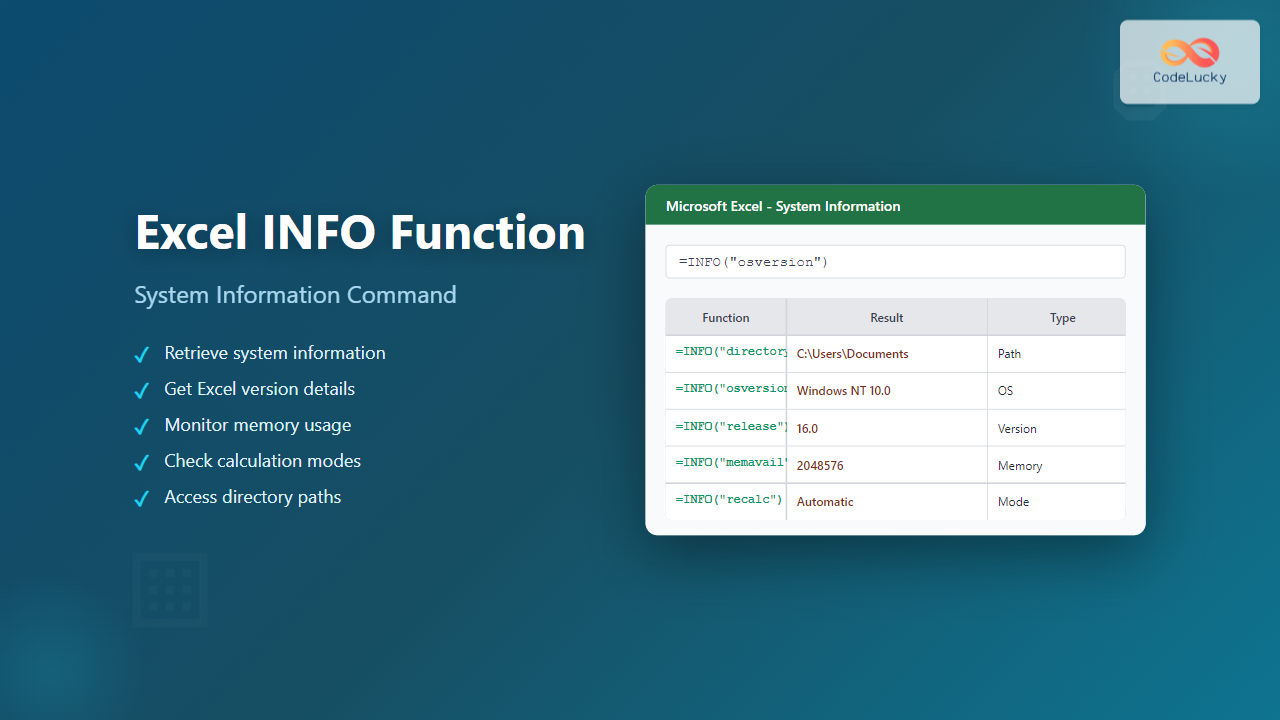The height and width of the screenshot is (720, 1280).
Task: Select the "Function" column header
Action: coord(725,317)
